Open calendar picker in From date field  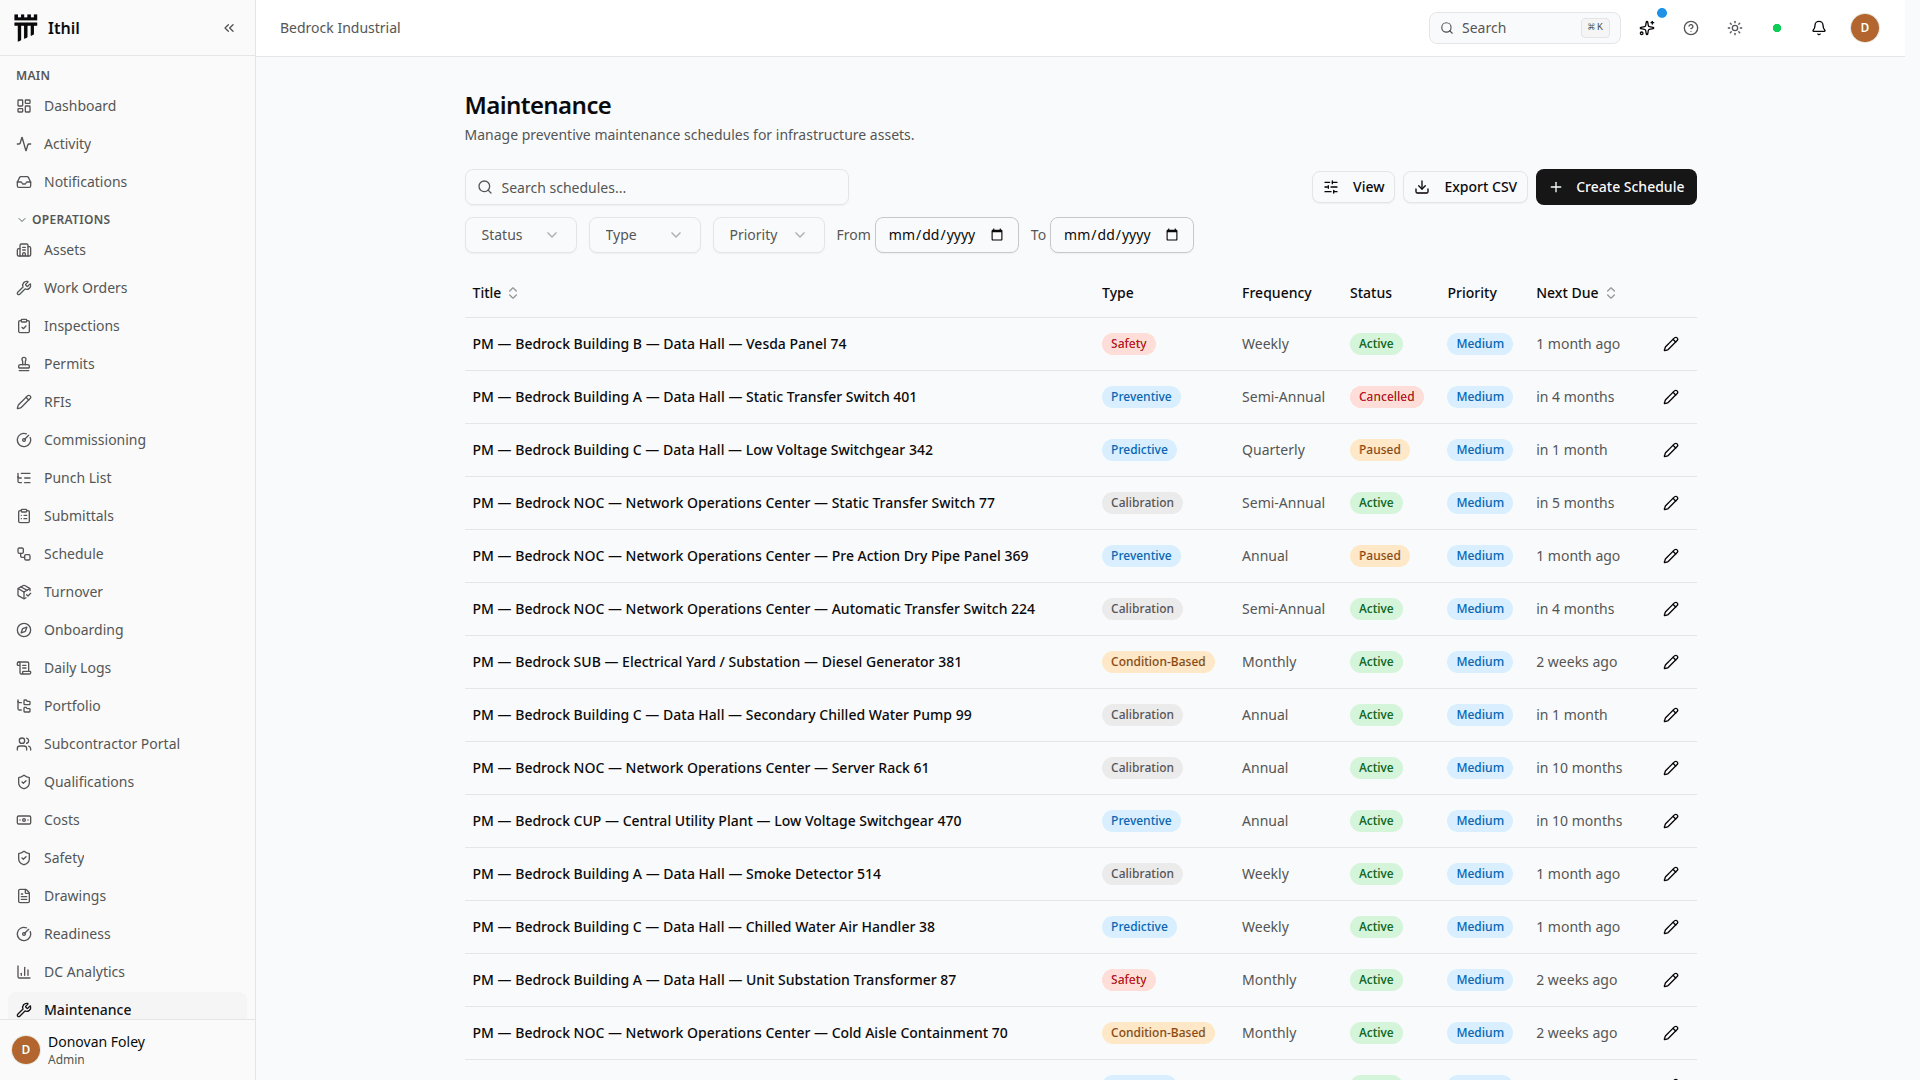pyautogui.click(x=997, y=235)
